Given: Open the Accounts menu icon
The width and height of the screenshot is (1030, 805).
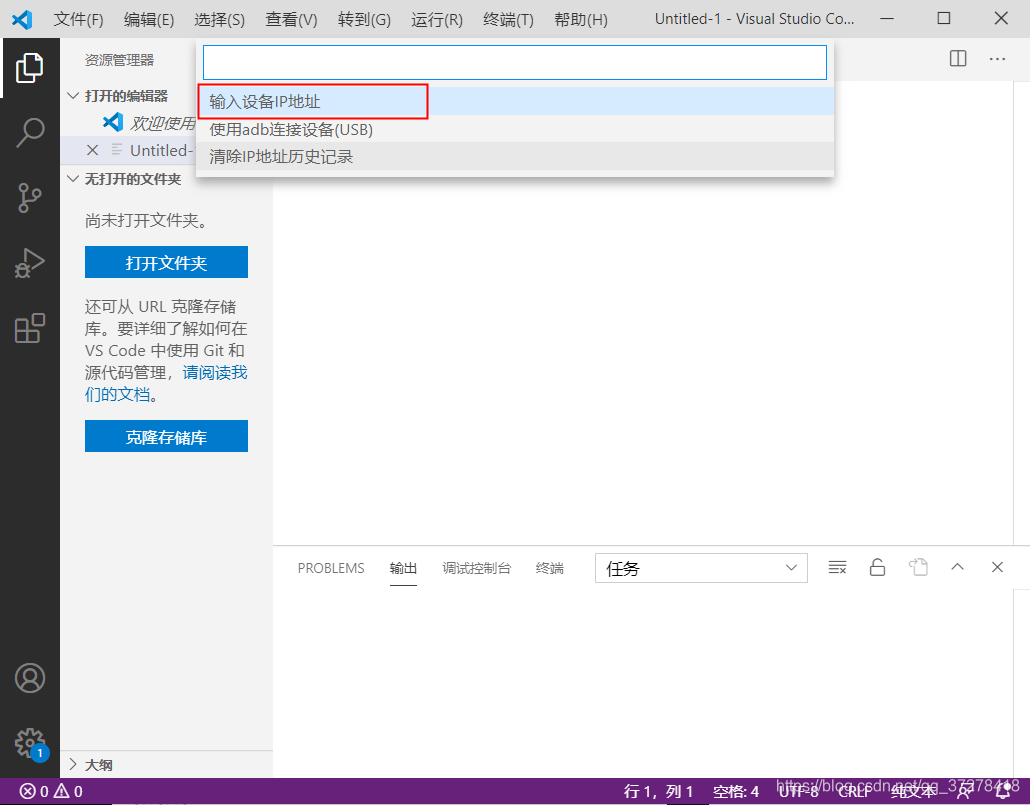Looking at the screenshot, I should point(30,678).
